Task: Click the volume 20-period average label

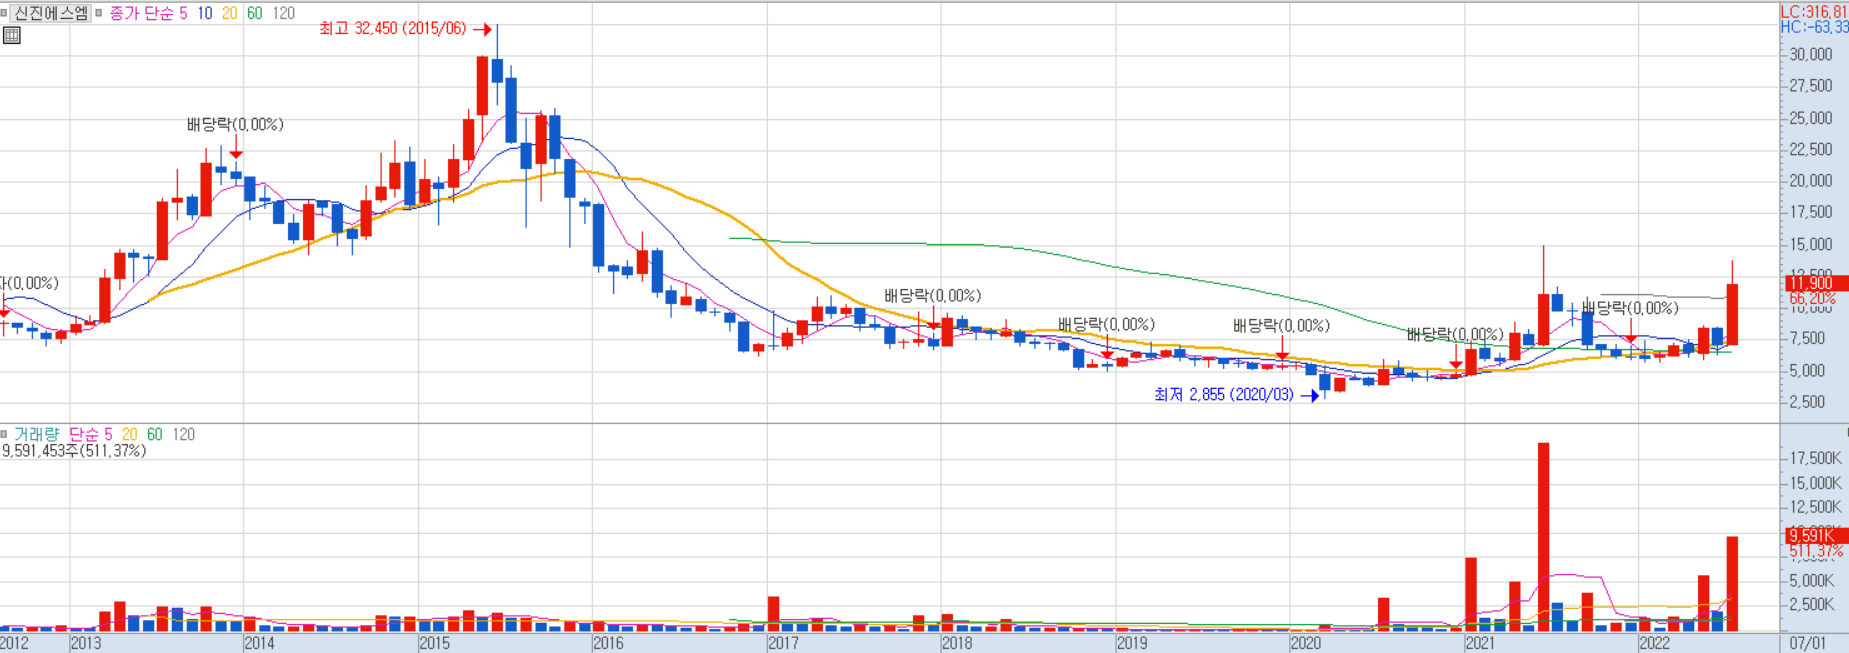Action: click(130, 434)
